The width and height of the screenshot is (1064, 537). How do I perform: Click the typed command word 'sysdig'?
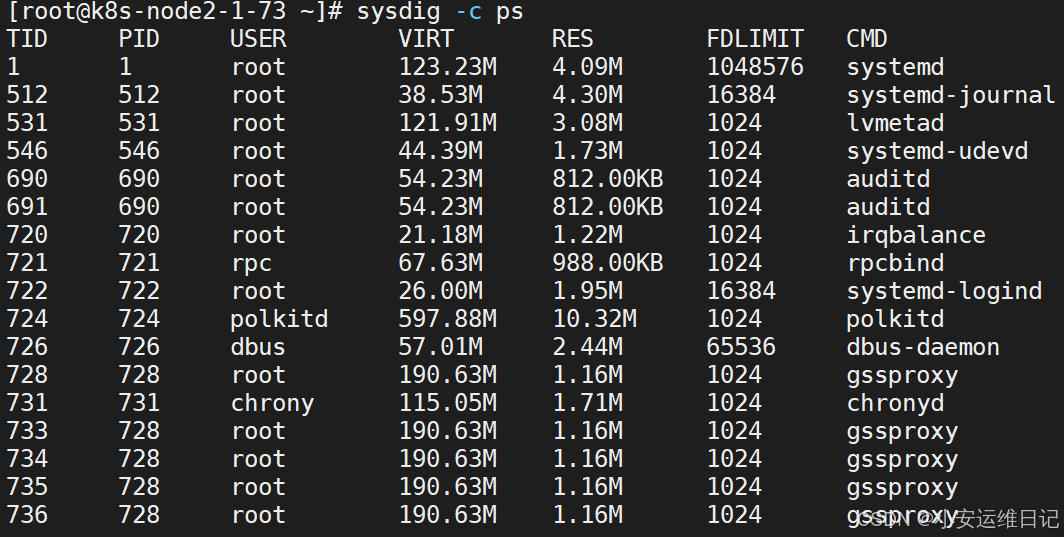pyautogui.click(x=398, y=12)
